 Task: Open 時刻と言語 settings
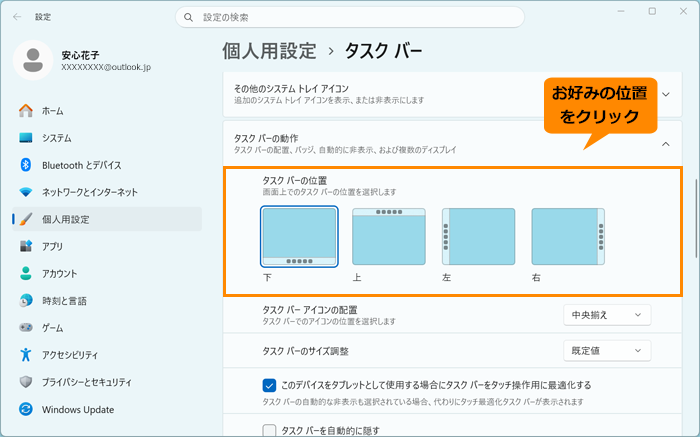107,301
